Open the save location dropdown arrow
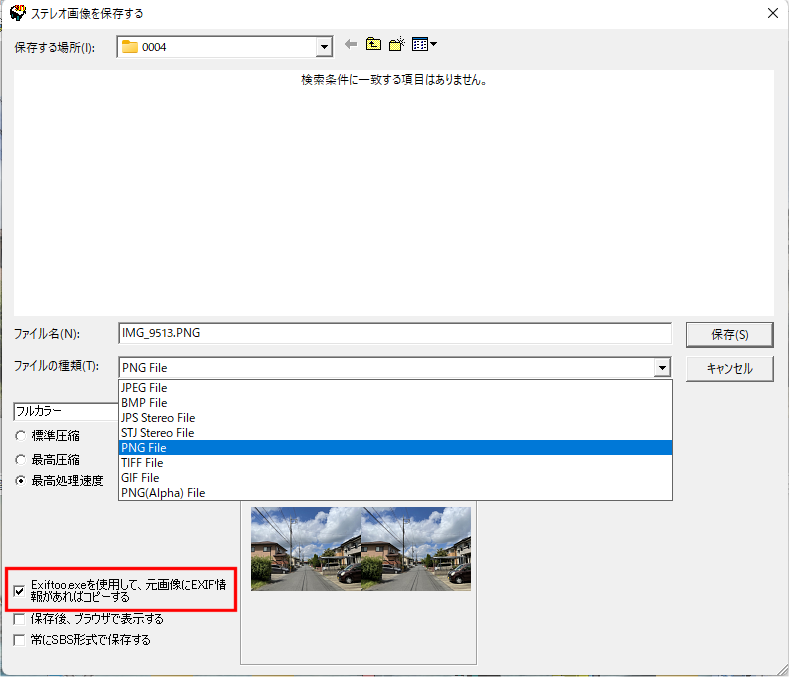The width and height of the screenshot is (789, 677). (x=325, y=47)
